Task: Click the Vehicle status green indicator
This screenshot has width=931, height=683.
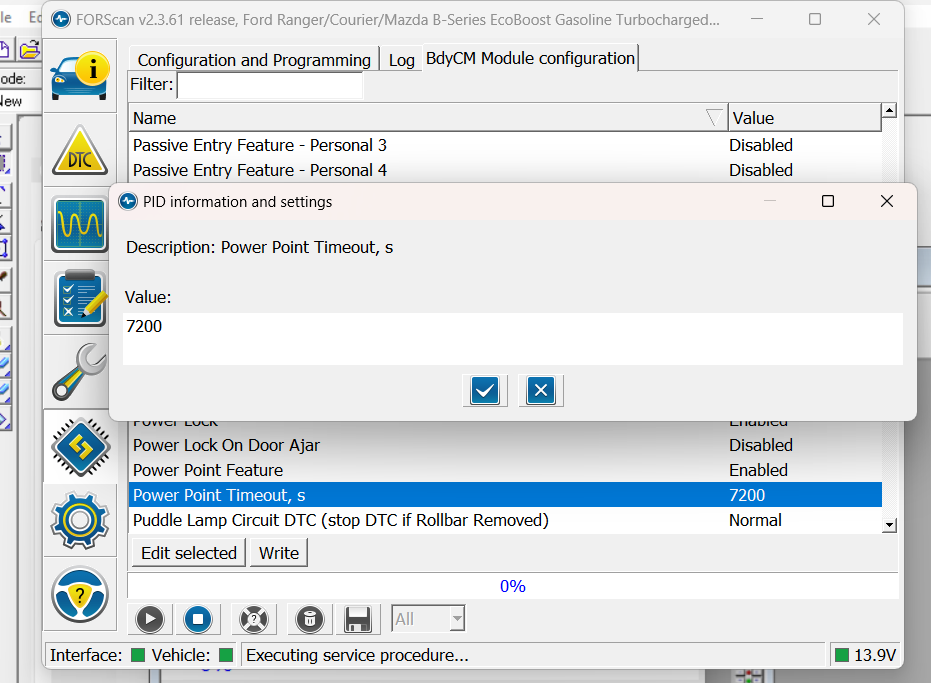Action: point(226,654)
